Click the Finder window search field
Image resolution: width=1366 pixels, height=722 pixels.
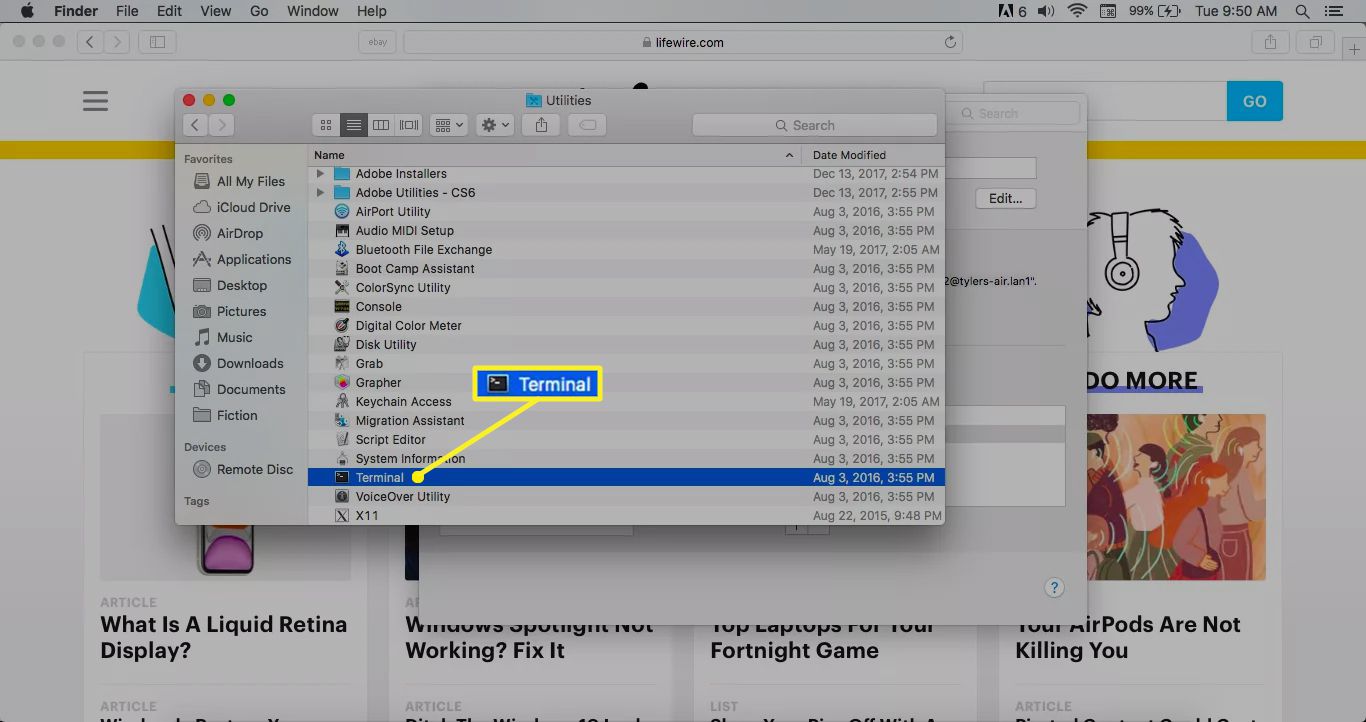pos(815,125)
